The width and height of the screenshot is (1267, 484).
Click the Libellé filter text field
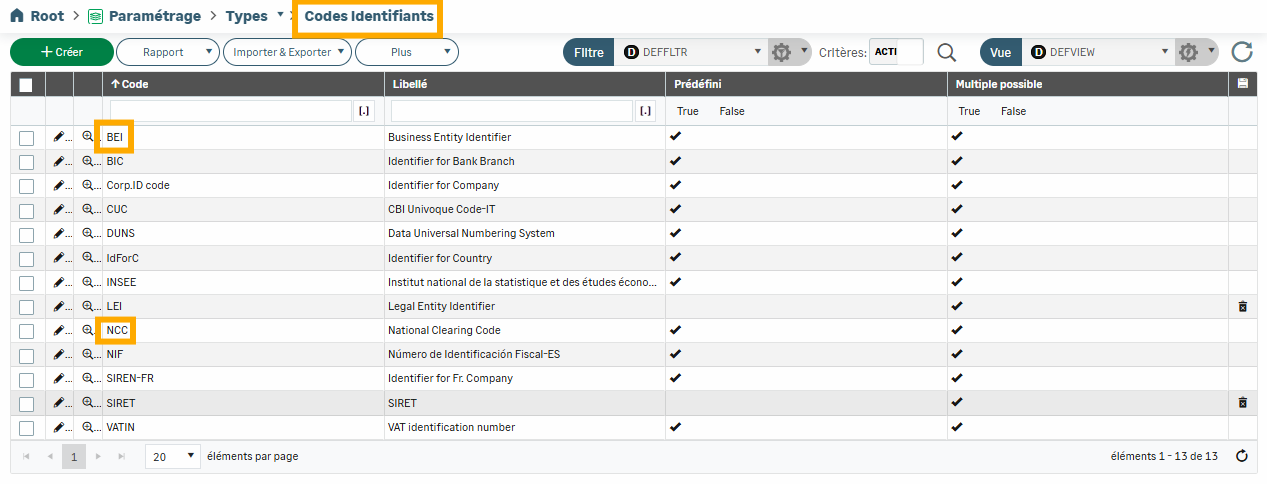coord(512,111)
